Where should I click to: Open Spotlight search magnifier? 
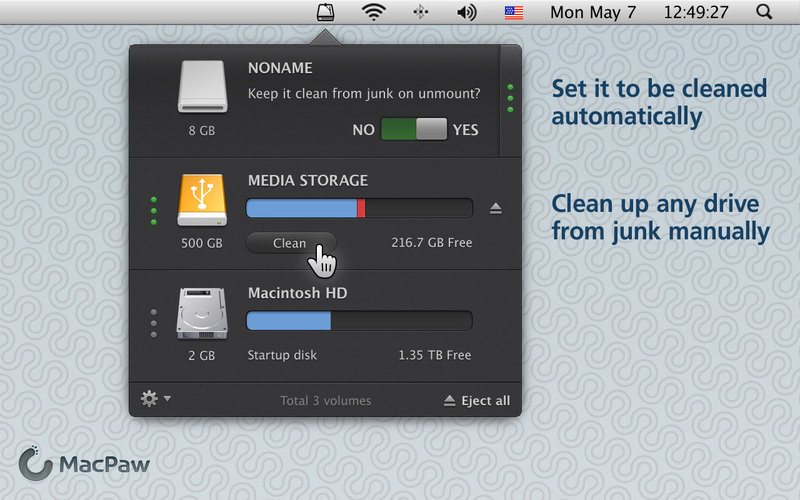coord(765,13)
